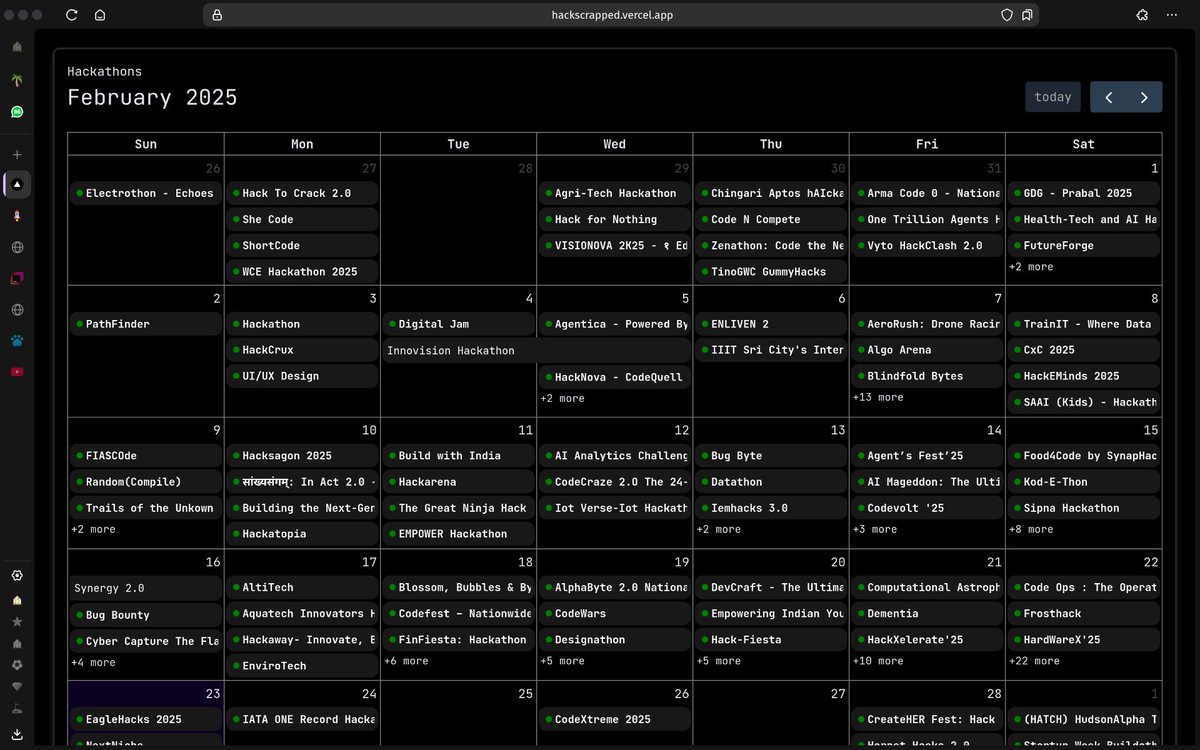Expand '+22 more' on Saturday February 22

pyautogui.click(x=1034, y=661)
